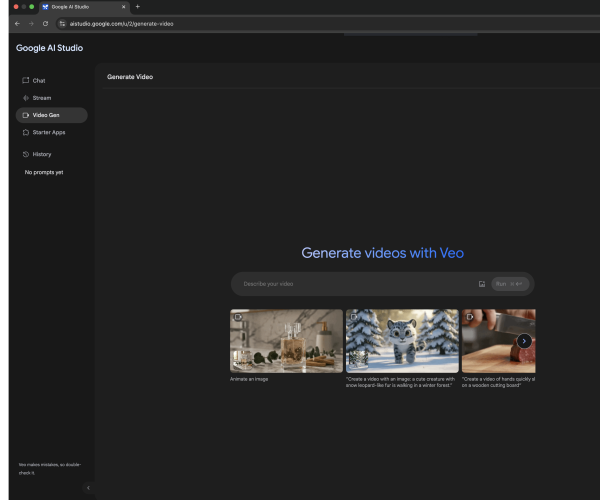This screenshot has height=500, width=600.
Task: Click the Generate Video header title
Action: point(130,77)
